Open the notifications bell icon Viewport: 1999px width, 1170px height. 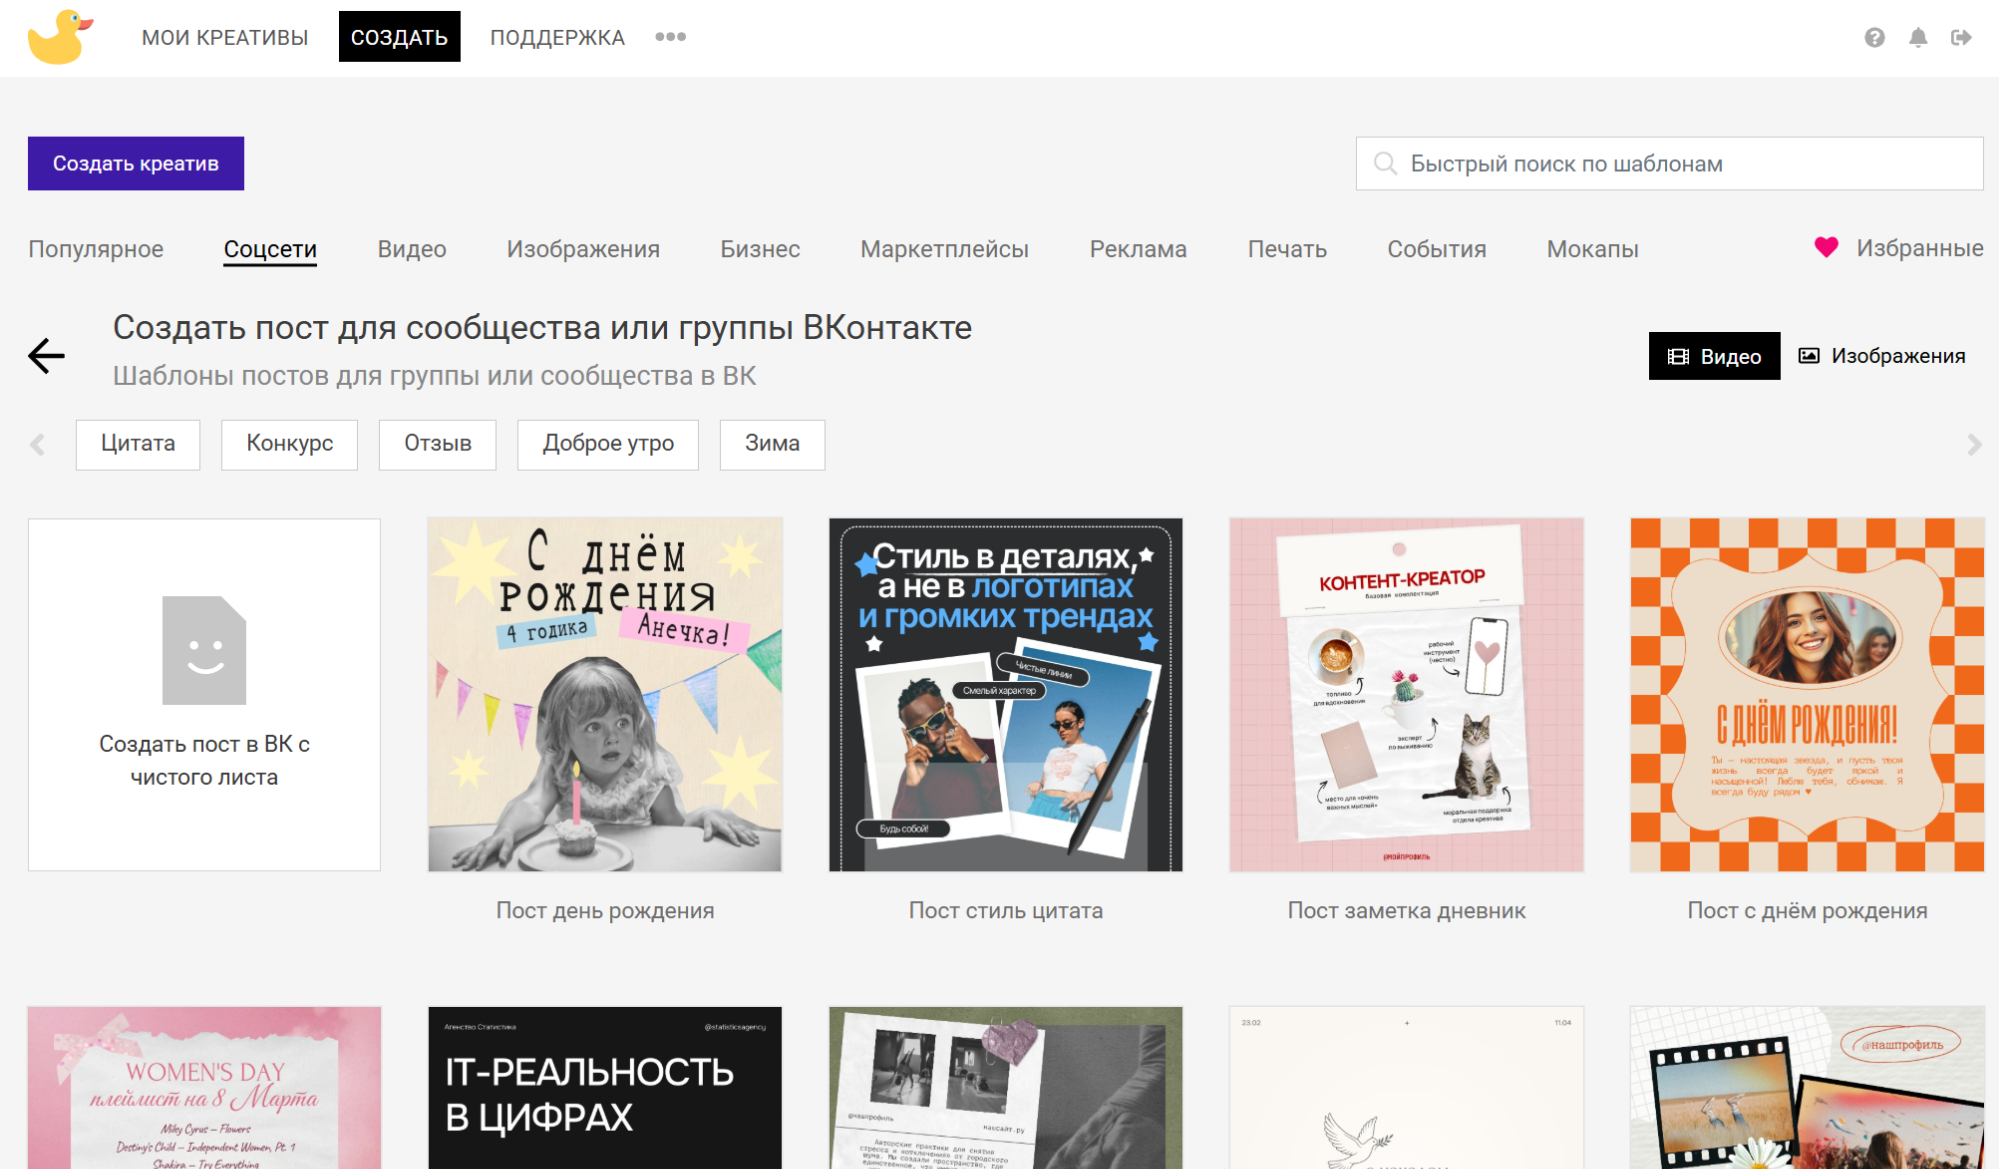[x=1917, y=37]
